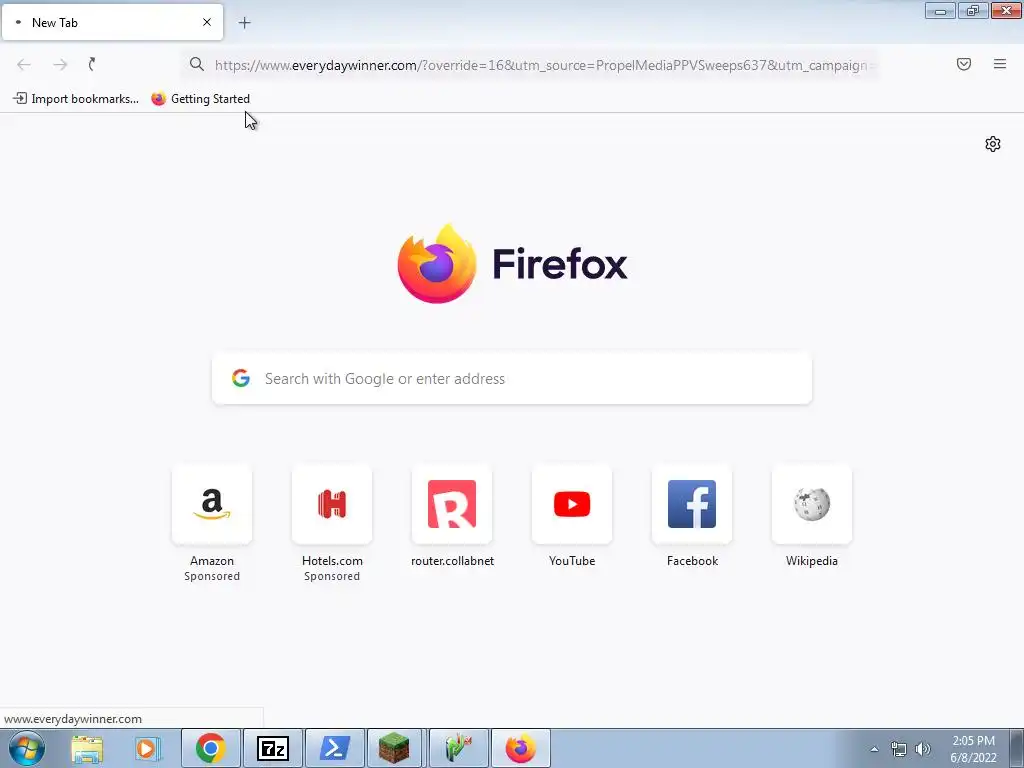Click the Import bookmarks arrow icon
The image size is (1024, 768).
tap(20, 98)
